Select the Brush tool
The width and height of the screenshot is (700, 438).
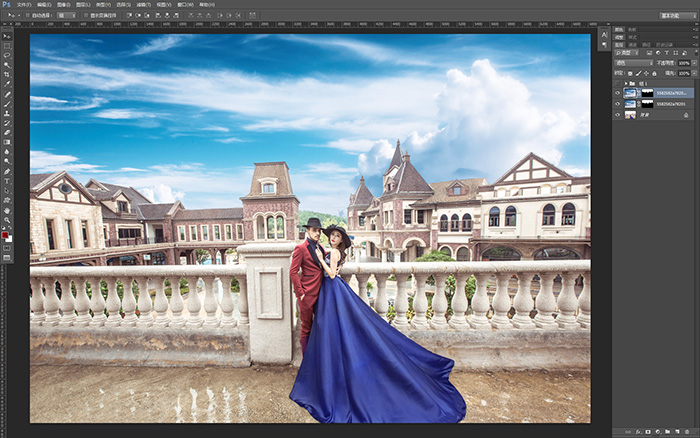7,104
